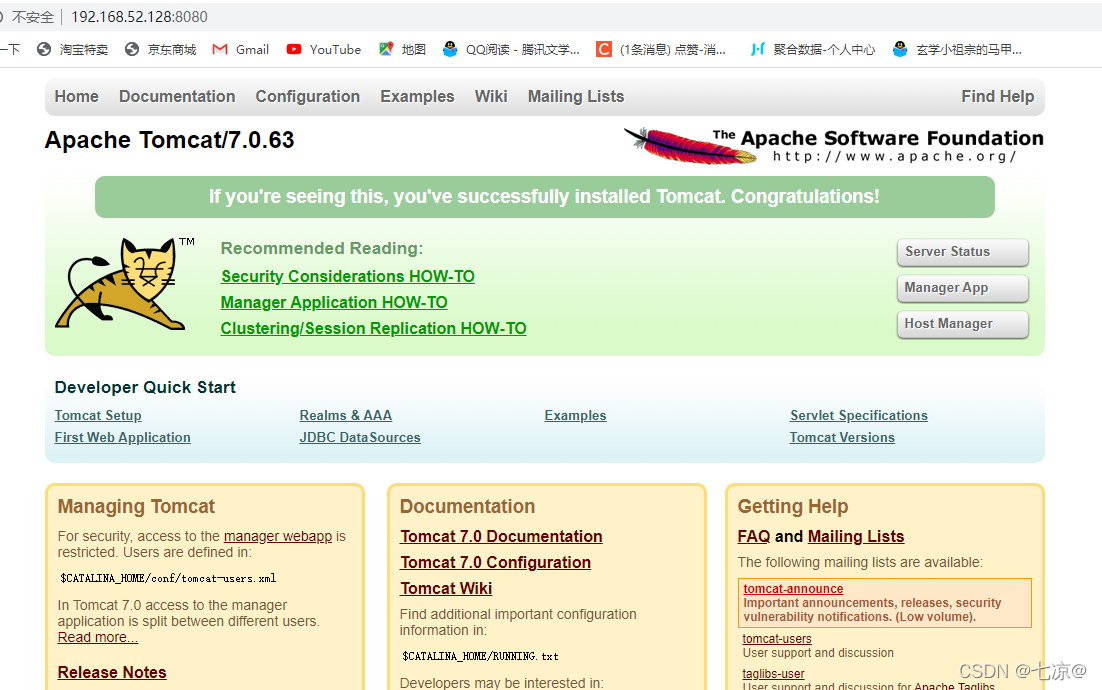Open the Release Notes link
This screenshot has width=1102, height=690.
[x=112, y=672]
